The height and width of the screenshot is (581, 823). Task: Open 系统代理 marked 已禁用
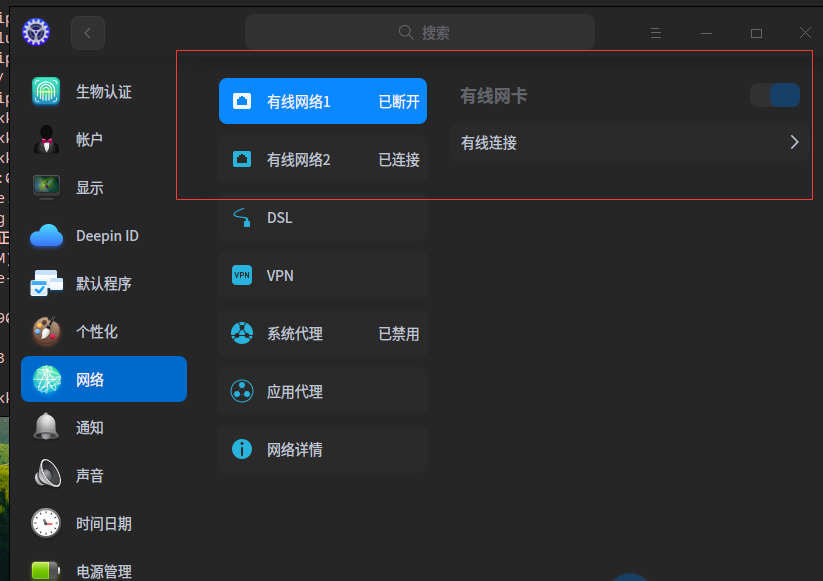(322, 333)
